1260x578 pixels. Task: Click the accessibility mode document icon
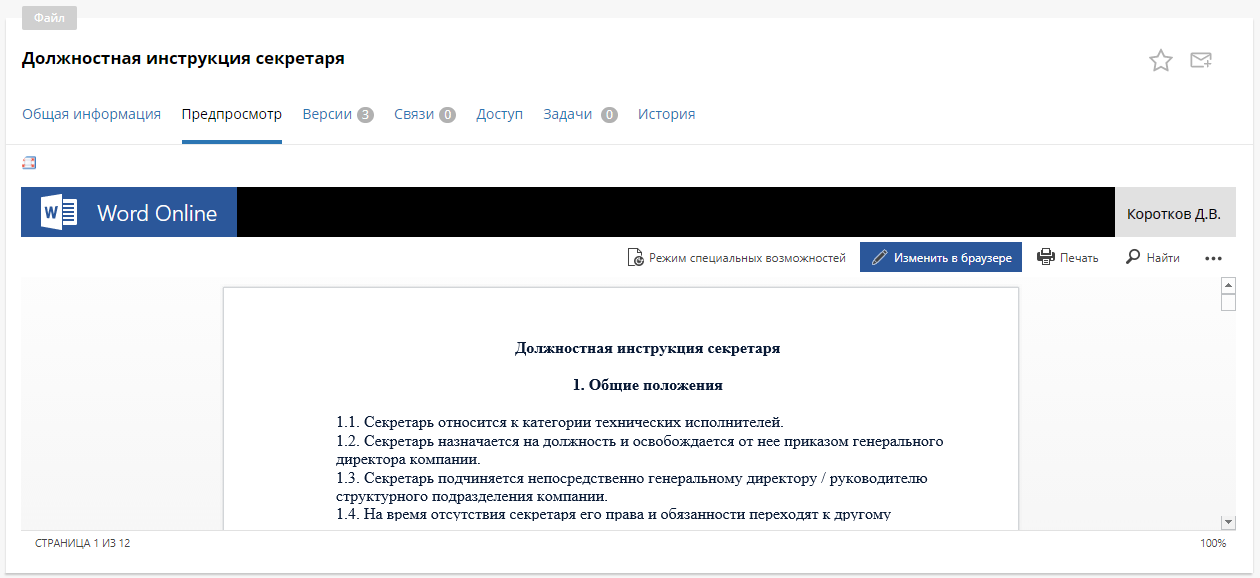point(636,257)
